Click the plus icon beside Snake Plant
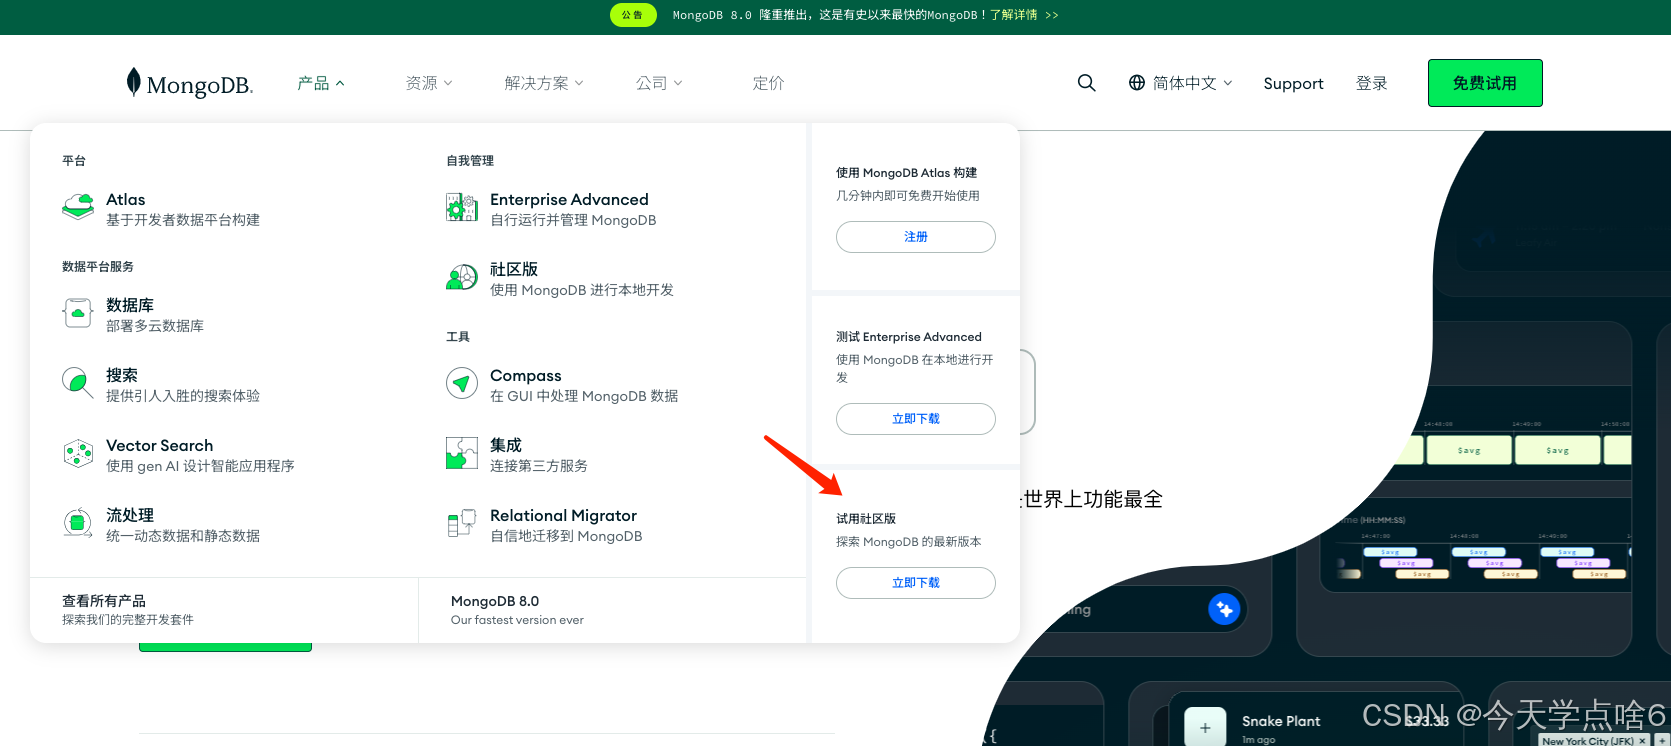This screenshot has height=746, width=1671. pyautogui.click(x=1205, y=727)
